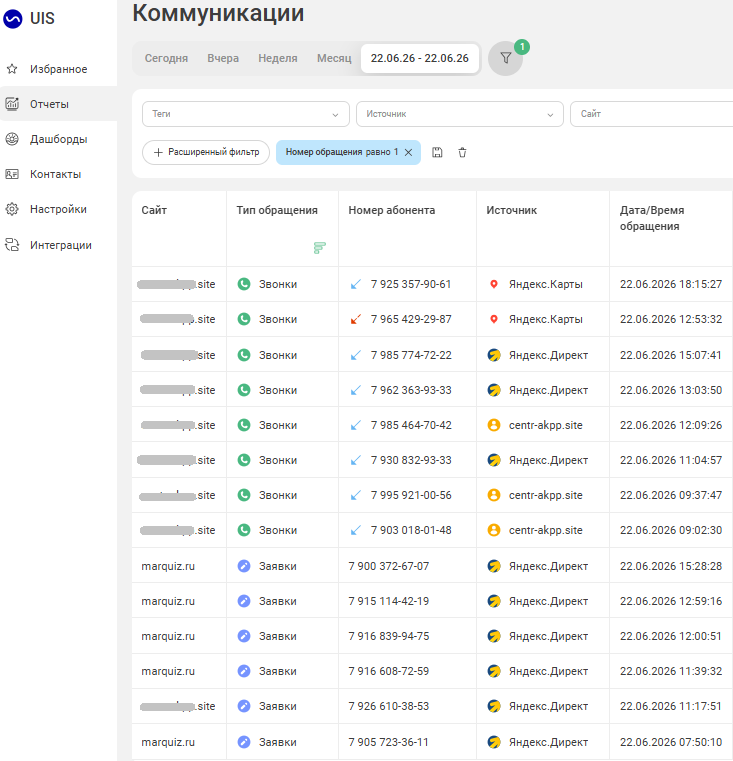Select phone number 7 916 608-72-59
The height and width of the screenshot is (761, 733).
389,671
